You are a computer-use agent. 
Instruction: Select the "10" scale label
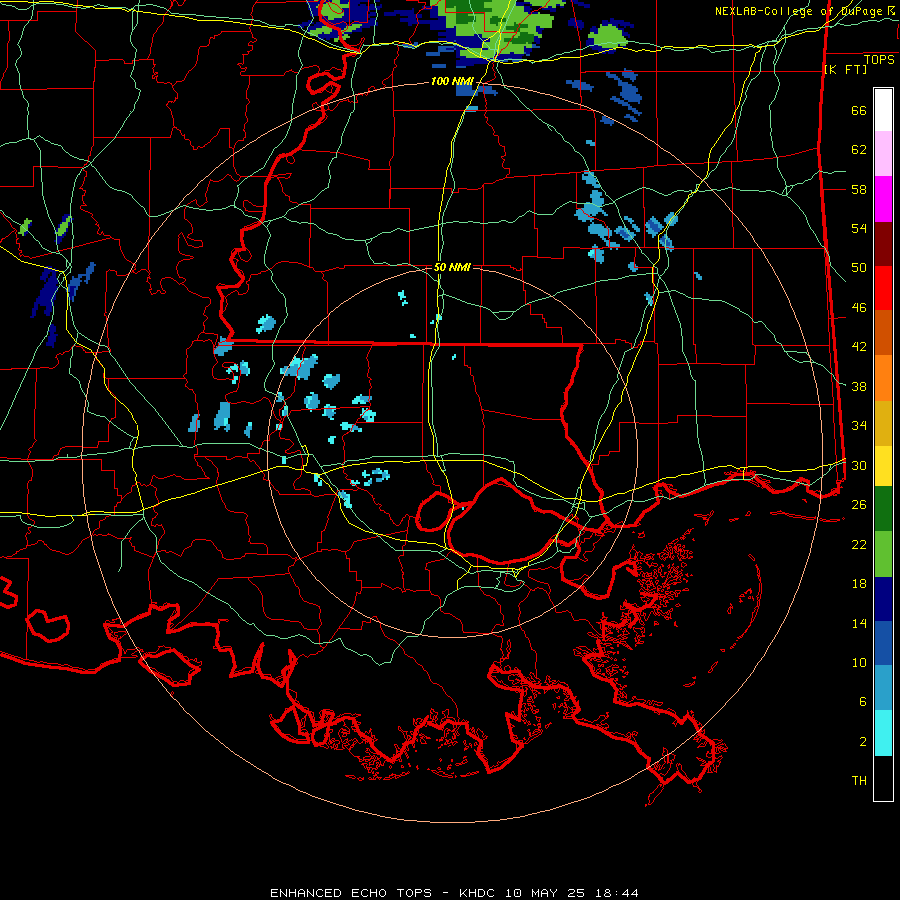tap(859, 662)
